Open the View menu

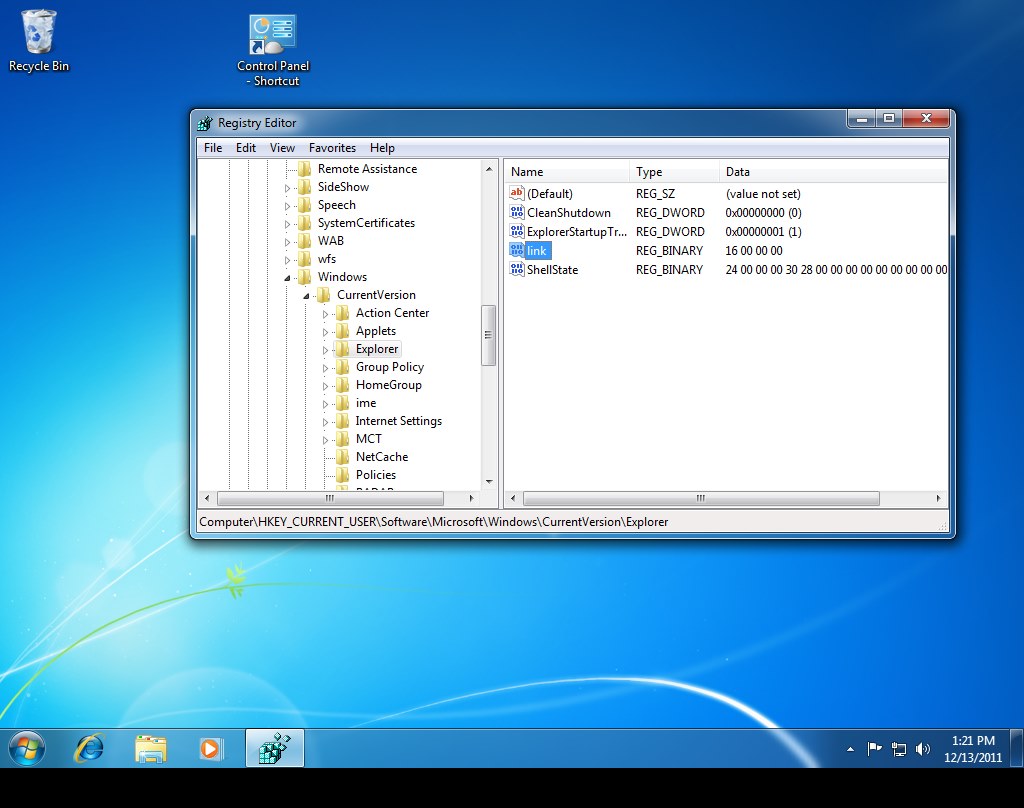pyautogui.click(x=282, y=148)
